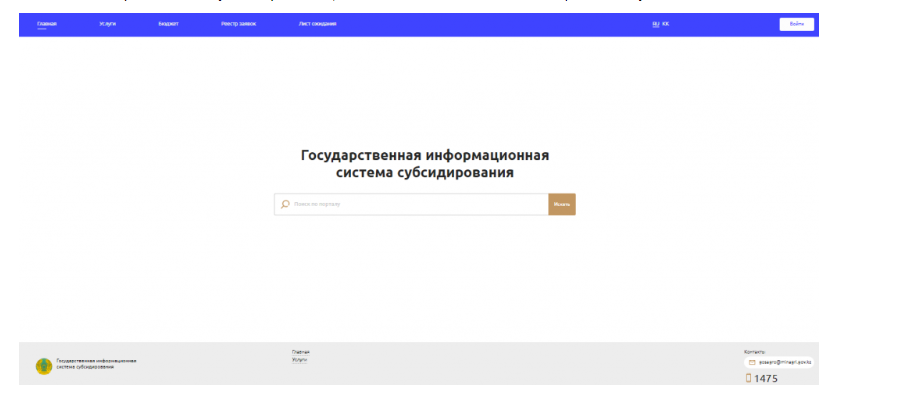Click the magnifier icon in search box
This screenshot has height=394, width=912.
[285, 204]
